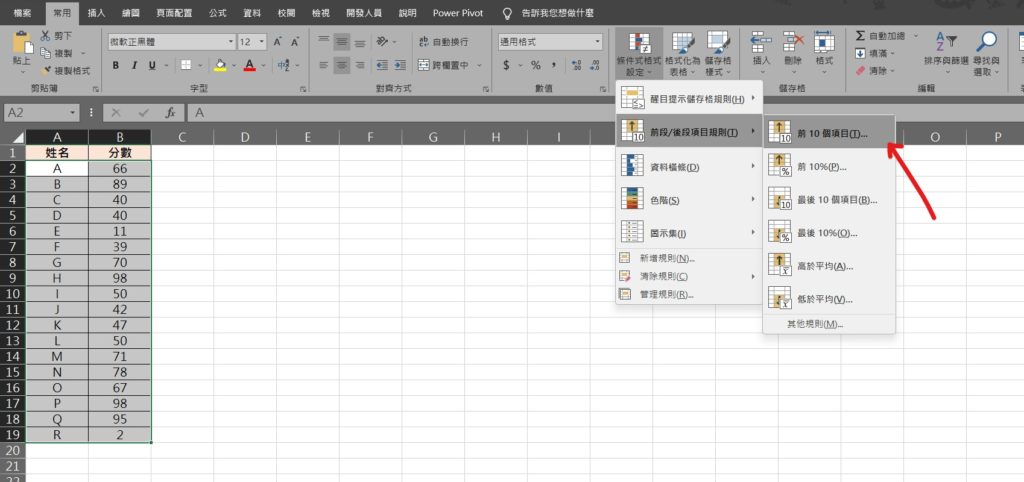The image size is (1024, 482).
Task: Open the font size dropdown showing 12
Action: [x=262, y=42]
